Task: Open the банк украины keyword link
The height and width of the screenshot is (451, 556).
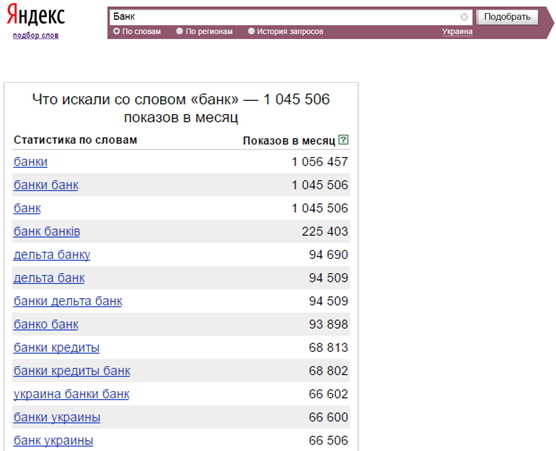Action: pyautogui.click(x=54, y=440)
